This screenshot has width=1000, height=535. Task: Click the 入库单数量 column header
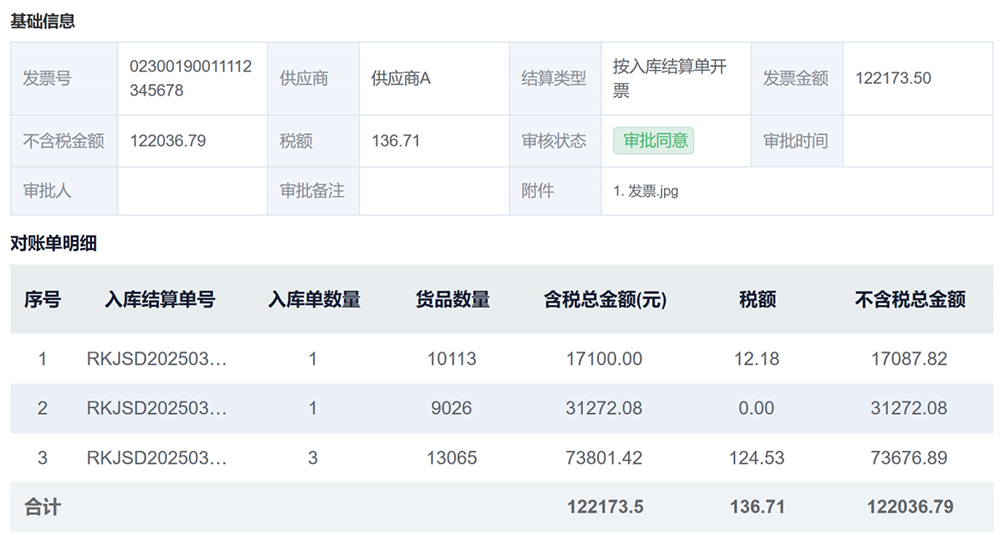pyautogui.click(x=314, y=300)
